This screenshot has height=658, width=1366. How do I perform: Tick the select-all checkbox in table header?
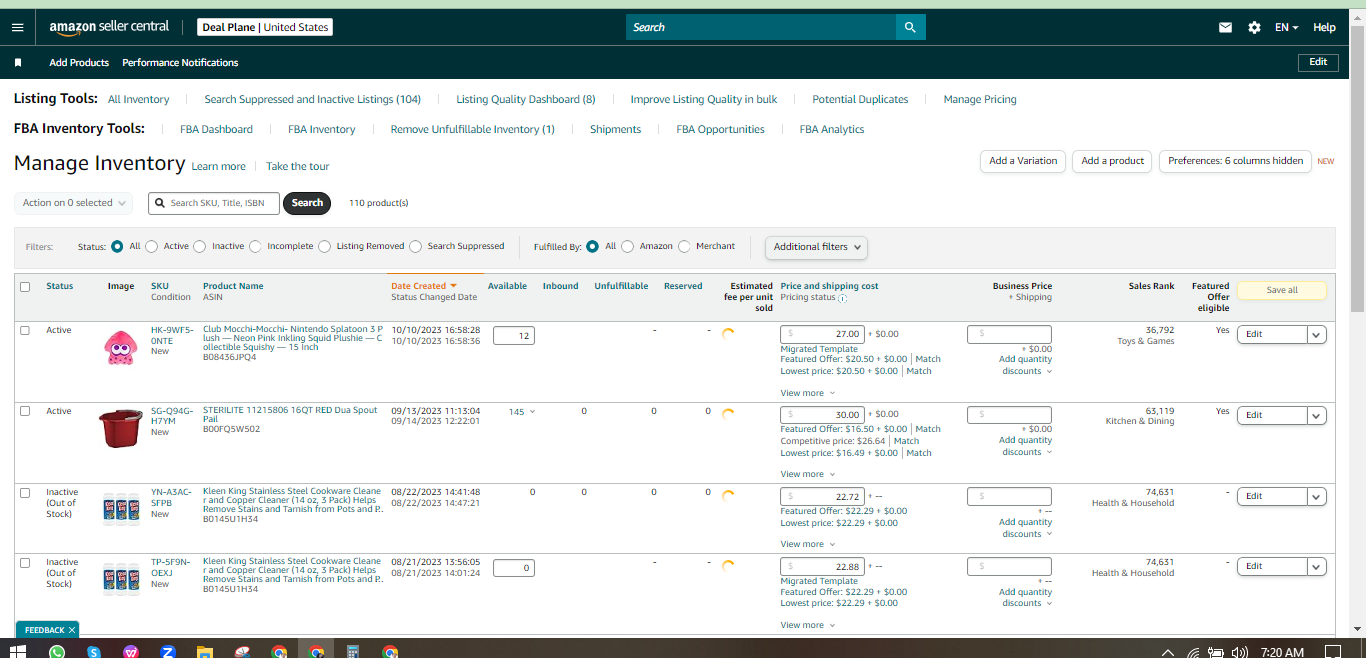point(25,287)
